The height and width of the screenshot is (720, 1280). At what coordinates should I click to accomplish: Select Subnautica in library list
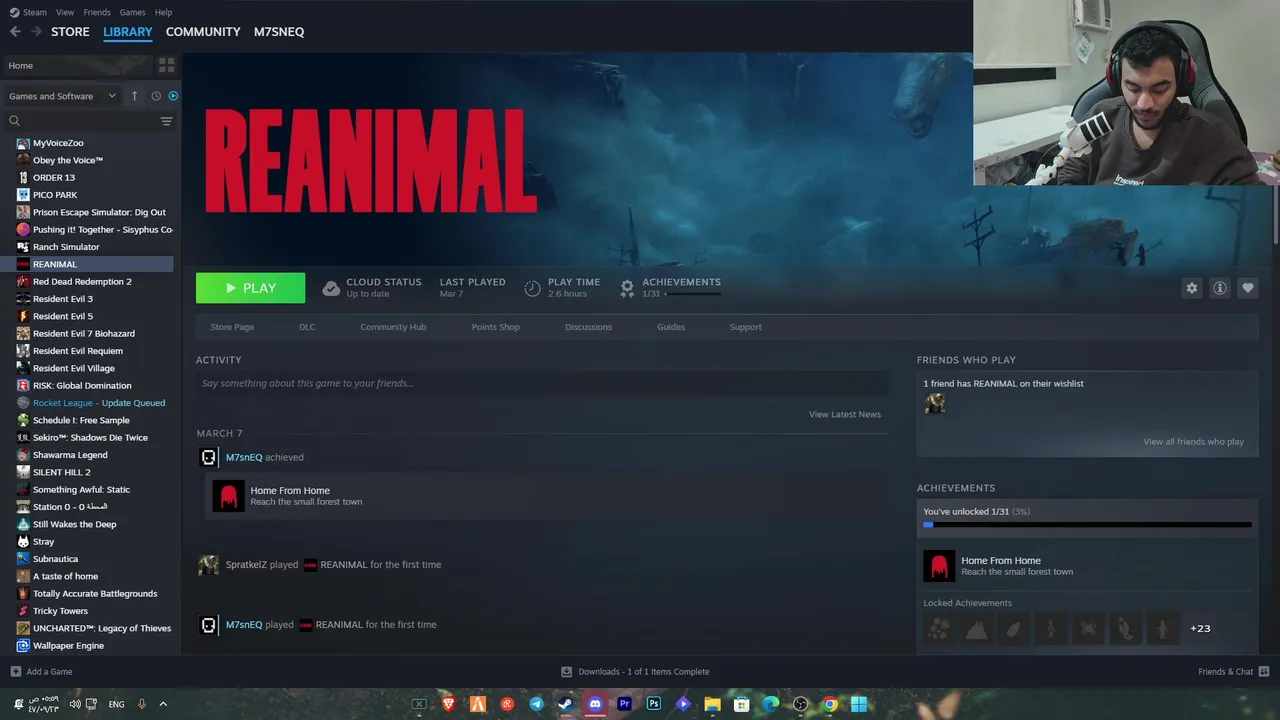(55, 559)
